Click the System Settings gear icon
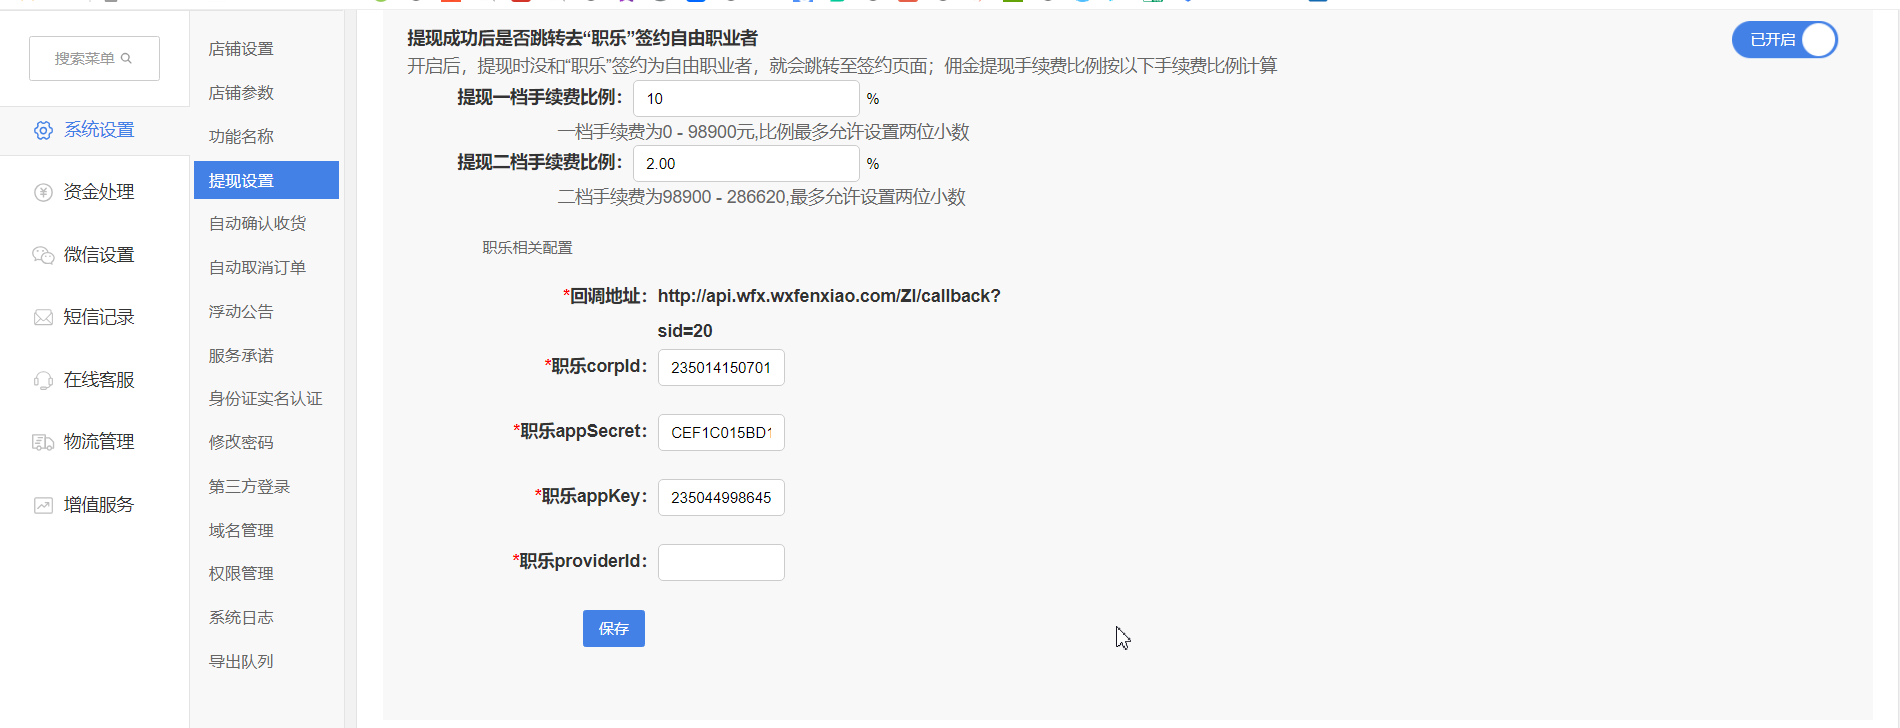This screenshot has width=1900, height=728. 43,131
